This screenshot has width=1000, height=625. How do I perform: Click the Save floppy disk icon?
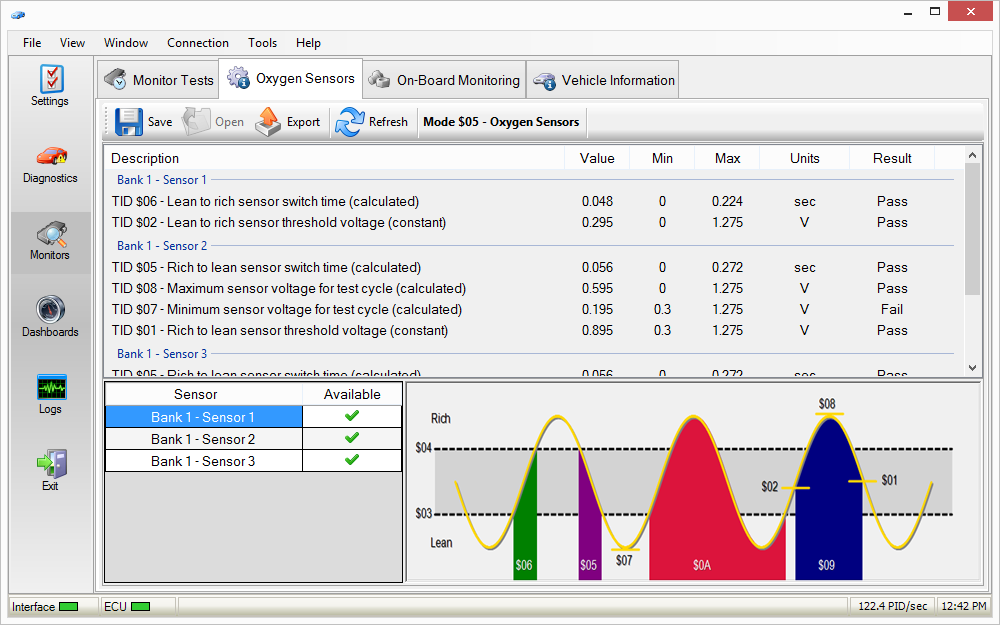click(x=129, y=122)
